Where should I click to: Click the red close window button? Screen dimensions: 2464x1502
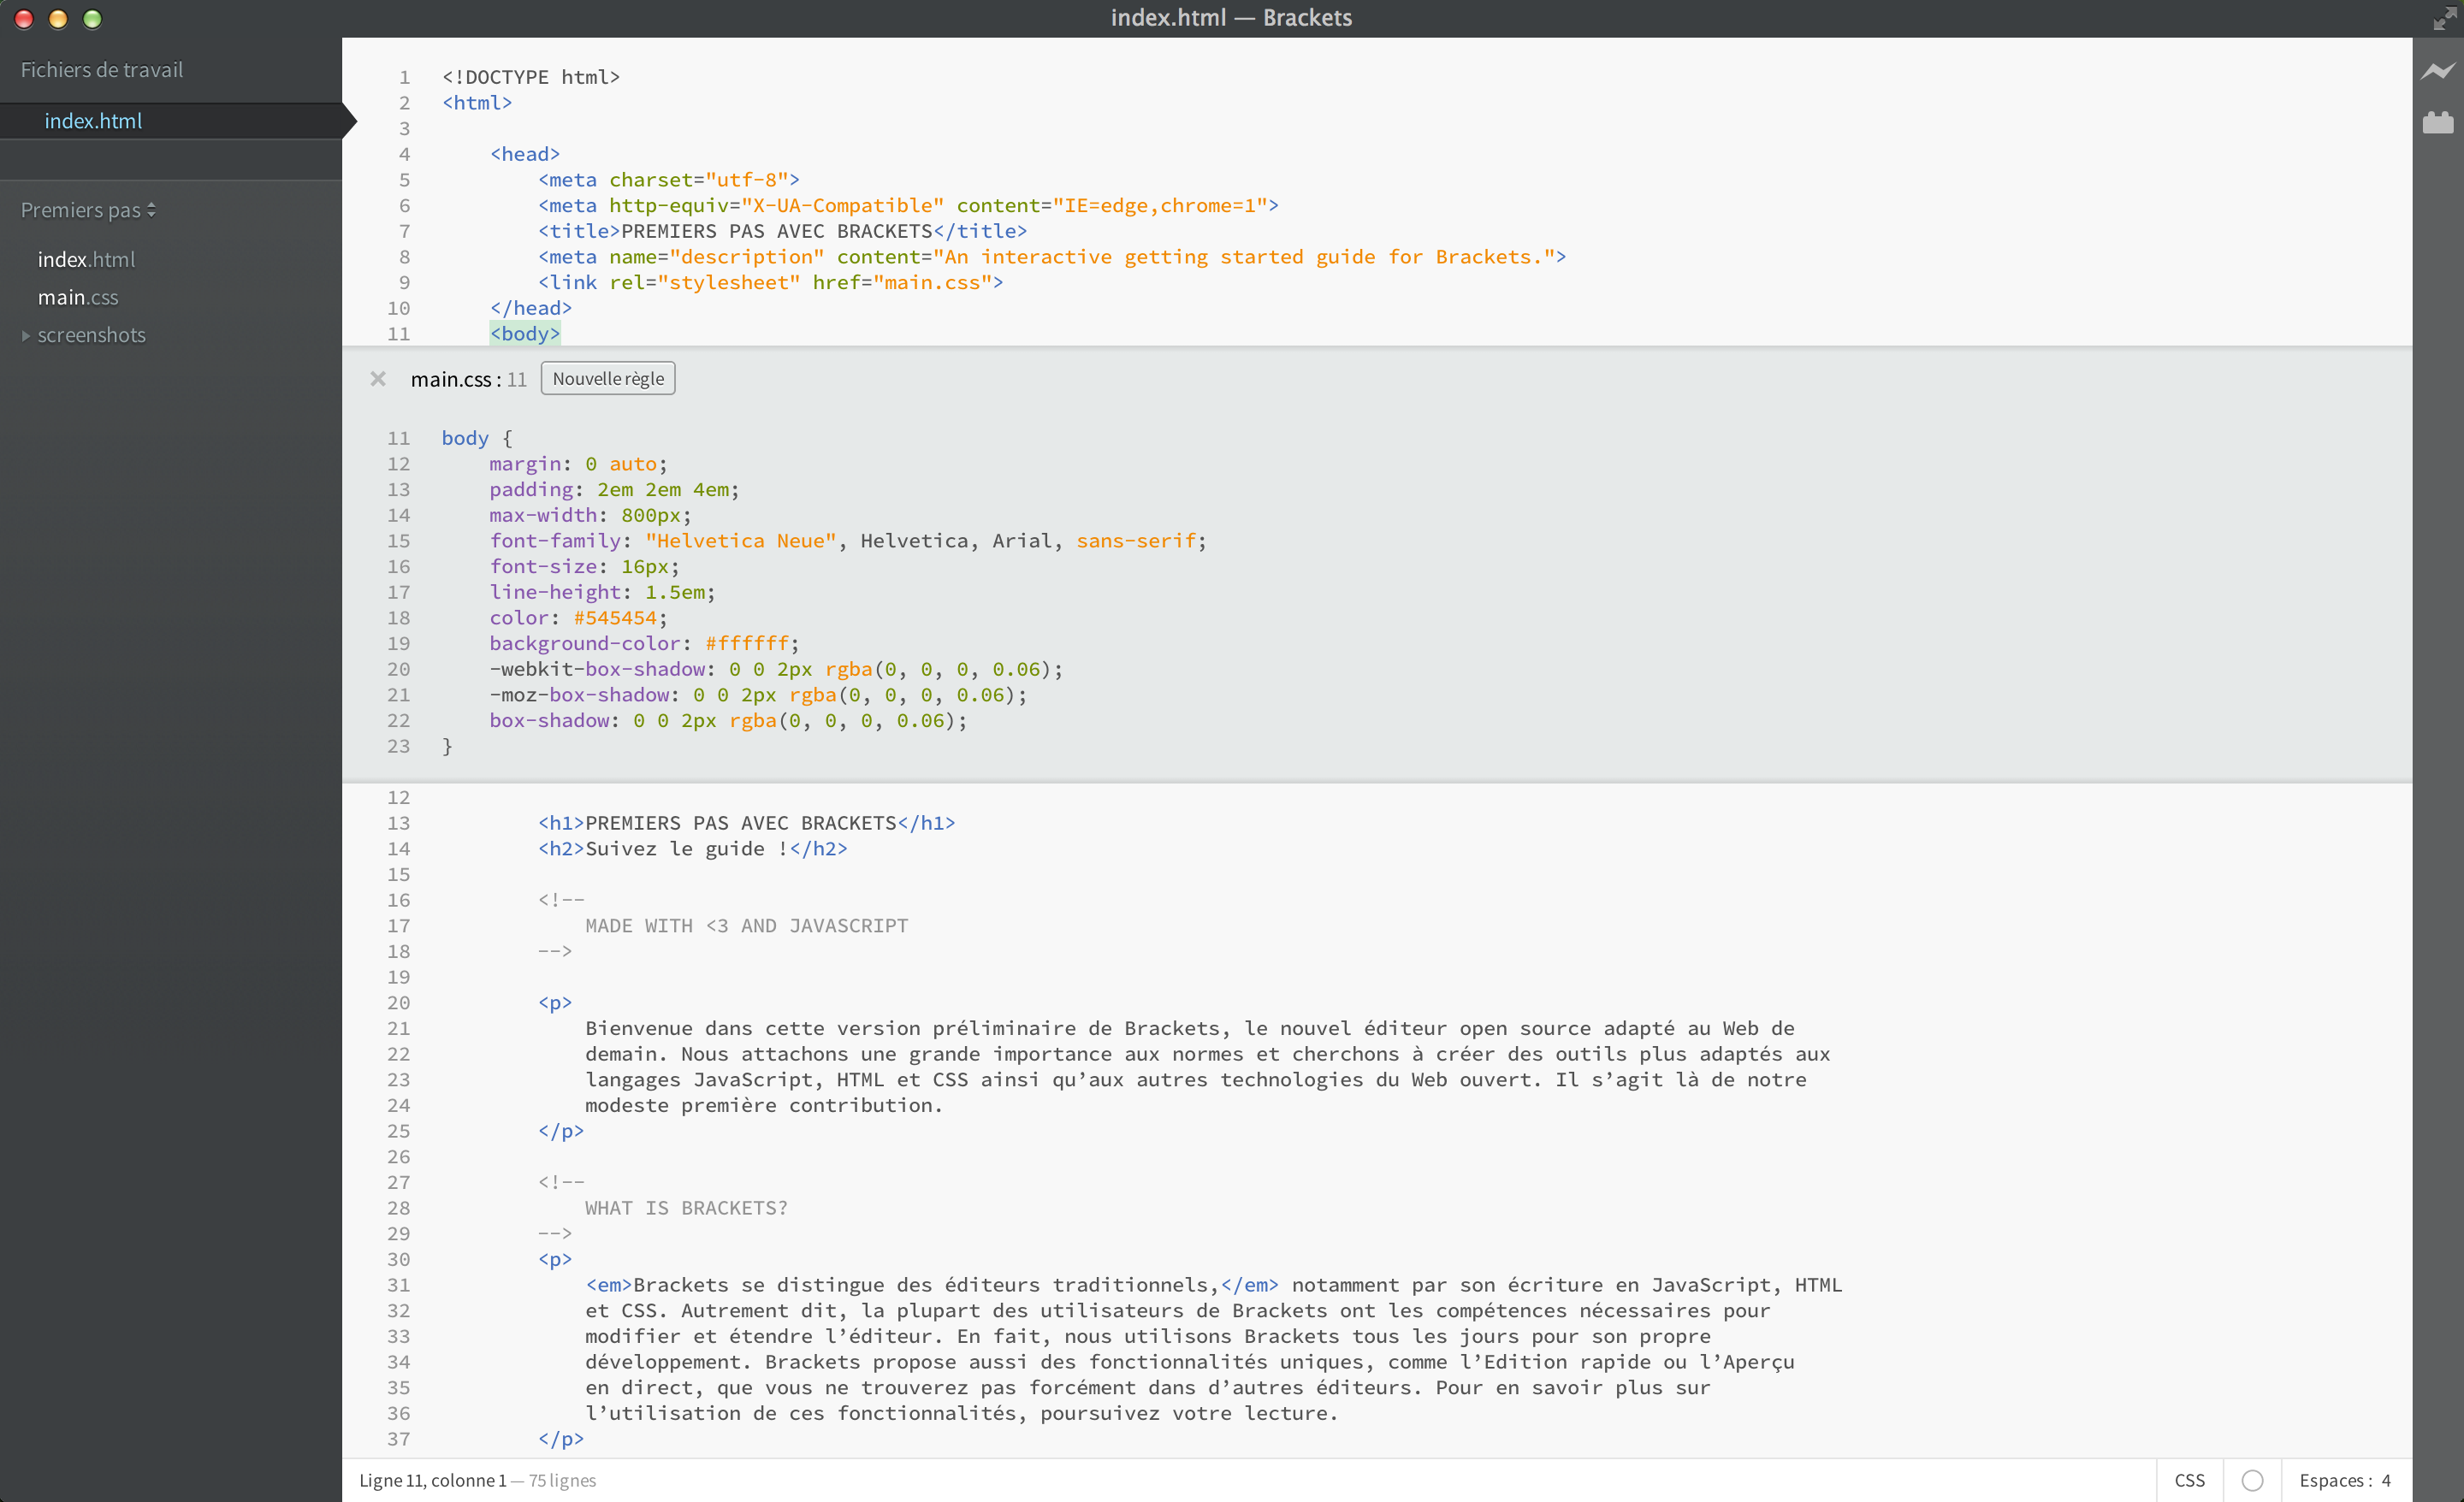[x=24, y=19]
